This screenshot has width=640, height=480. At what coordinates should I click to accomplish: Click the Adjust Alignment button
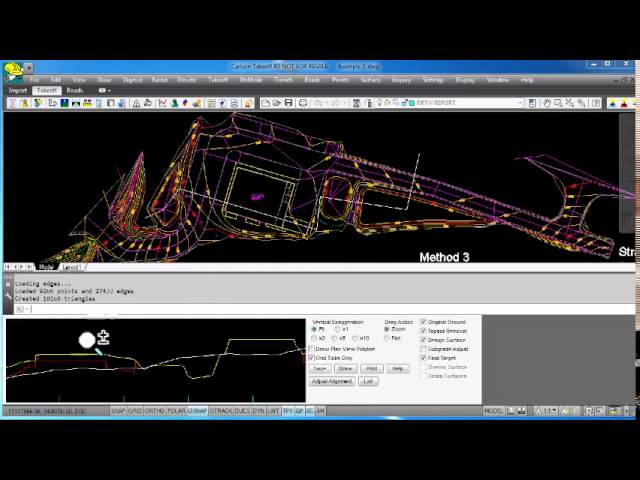(x=332, y=381)
